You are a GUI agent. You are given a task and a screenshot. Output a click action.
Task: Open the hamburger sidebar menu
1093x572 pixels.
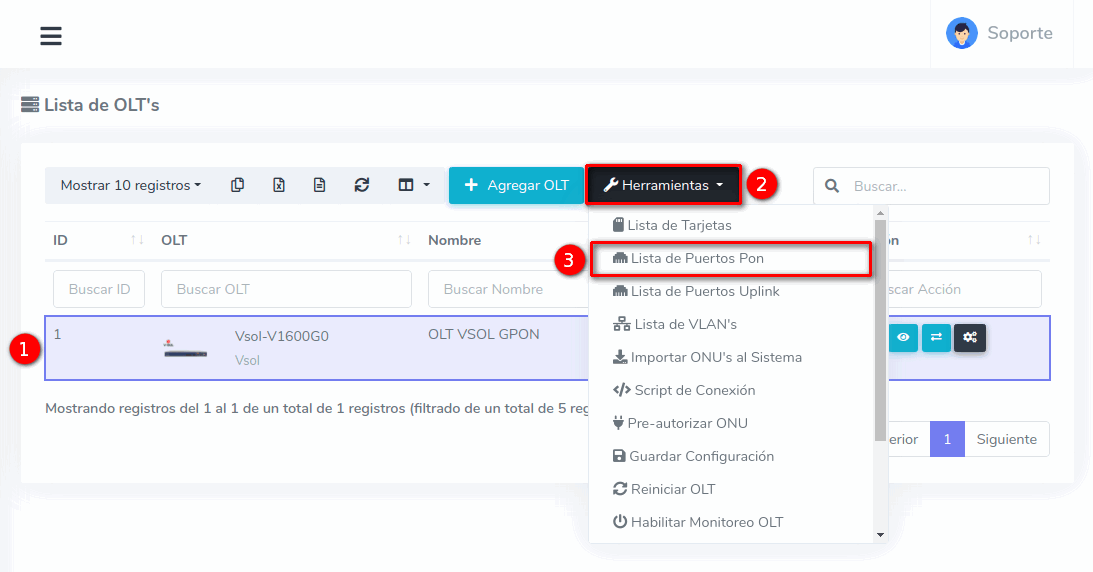point(51,36)
